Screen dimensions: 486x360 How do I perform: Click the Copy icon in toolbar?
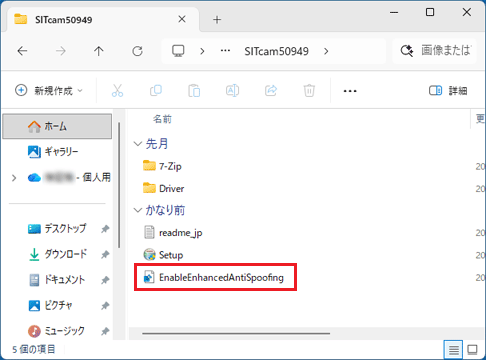coord(156,90)
